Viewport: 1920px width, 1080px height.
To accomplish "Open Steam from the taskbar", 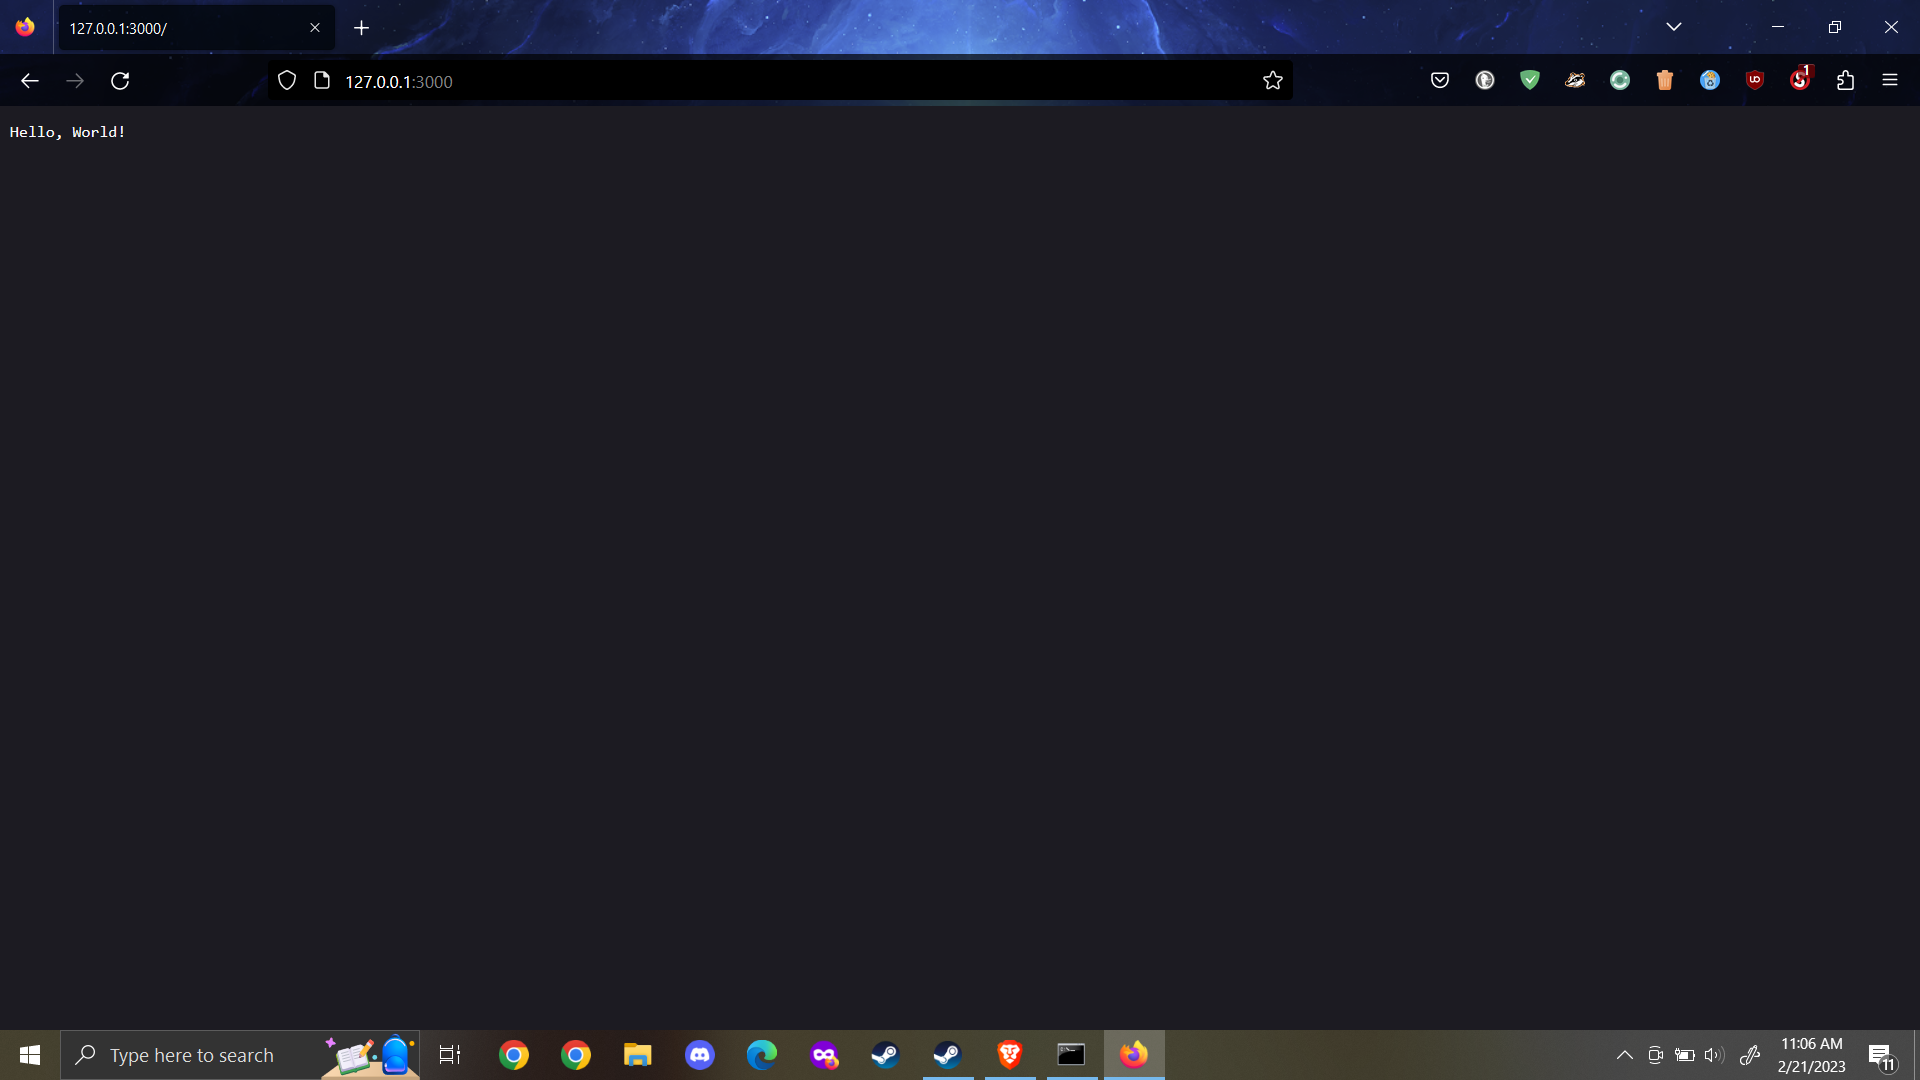I will tap(886, 1054).
